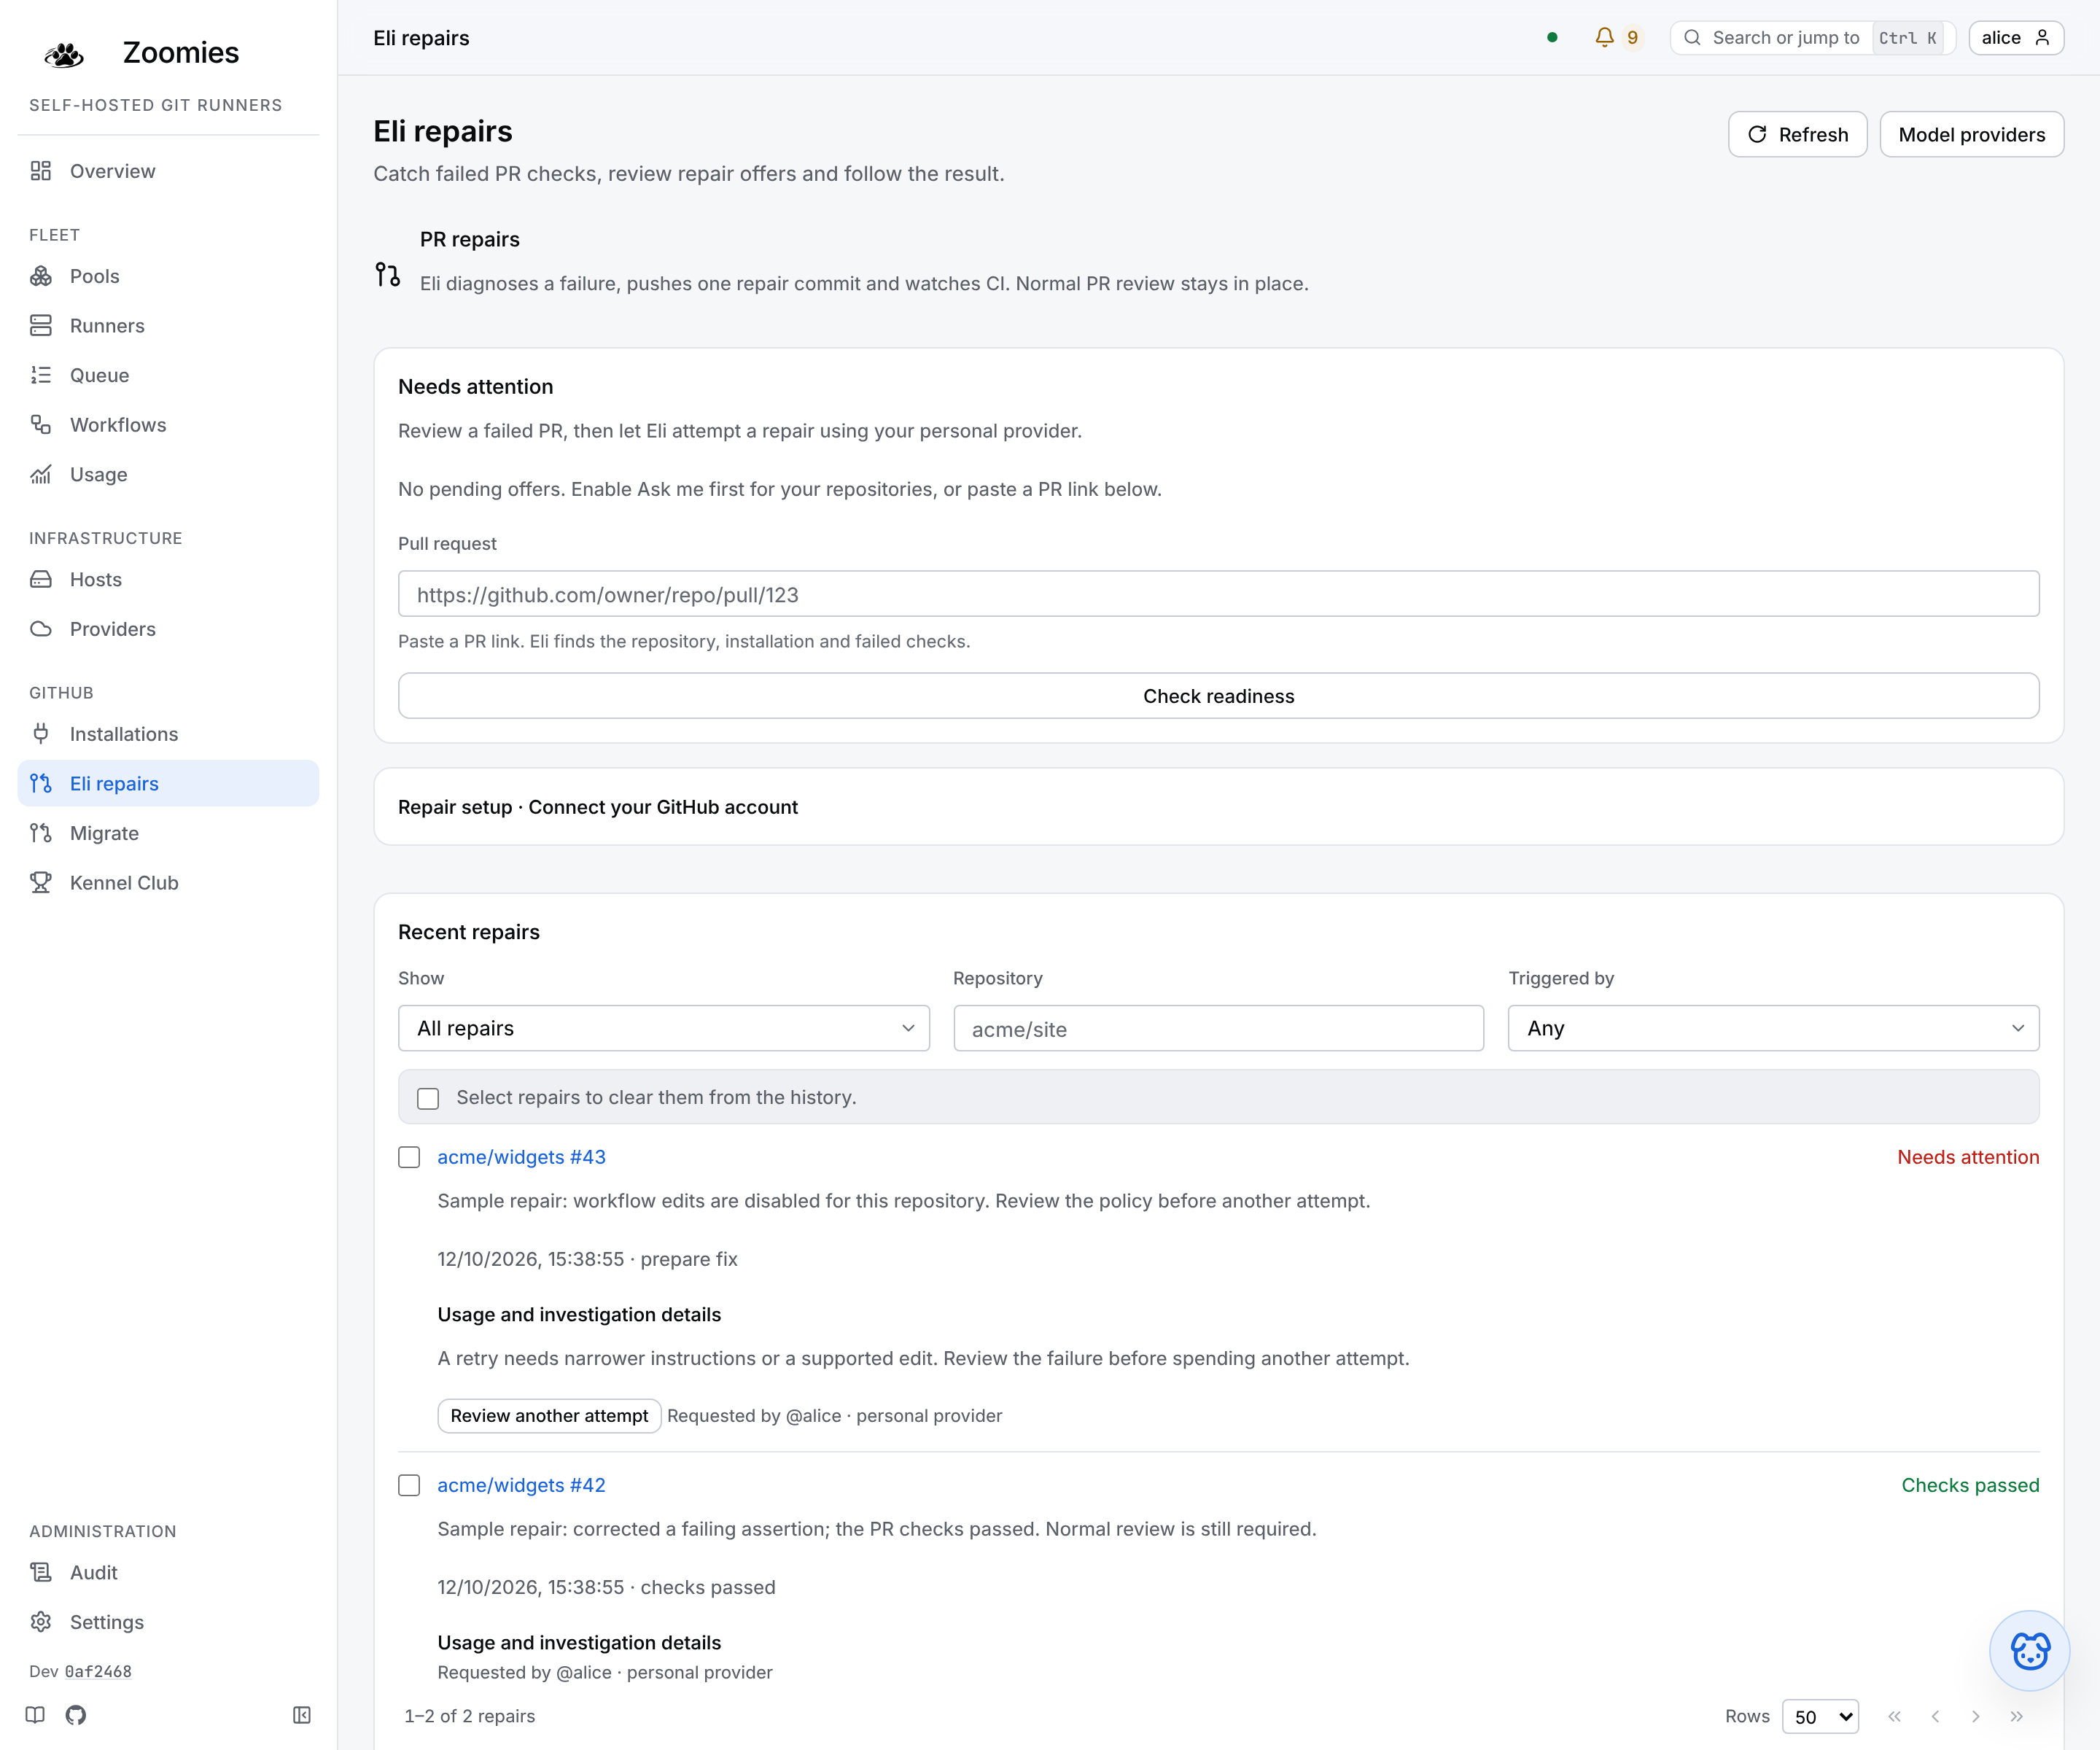Collapse the sidebar with panel icon

point(302,1715)
